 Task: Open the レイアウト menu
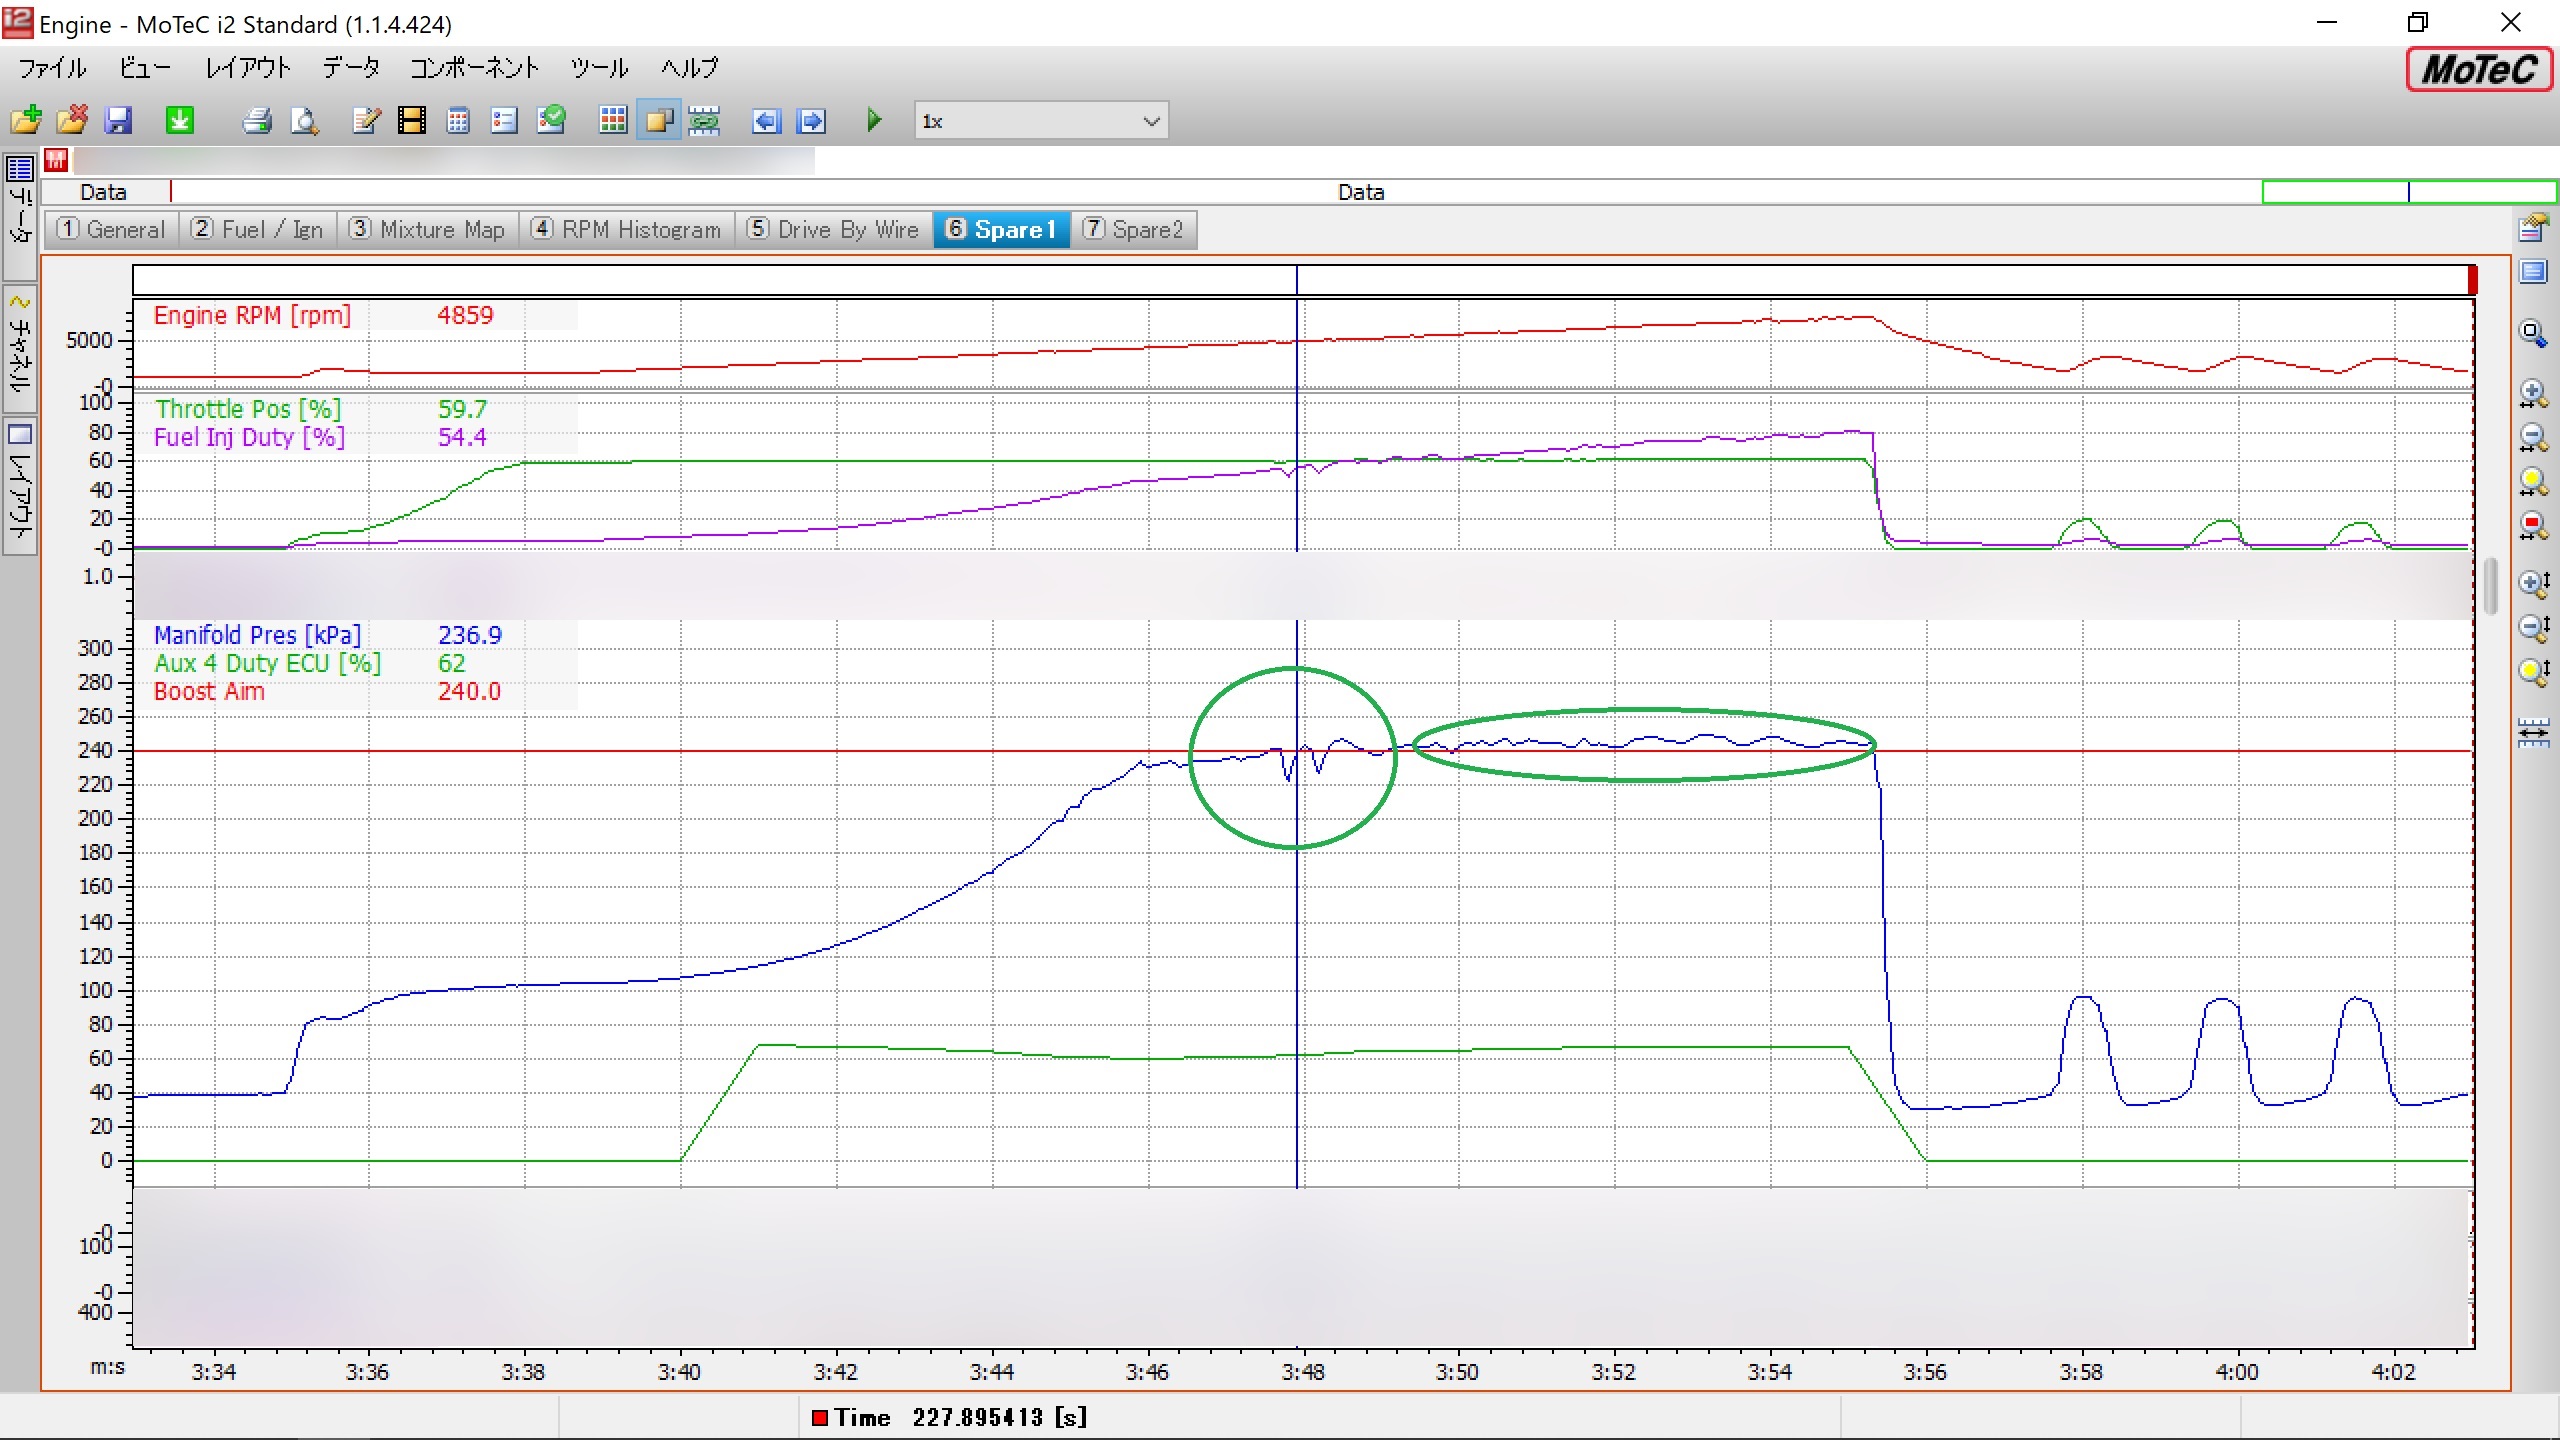[x=247, y=68]
